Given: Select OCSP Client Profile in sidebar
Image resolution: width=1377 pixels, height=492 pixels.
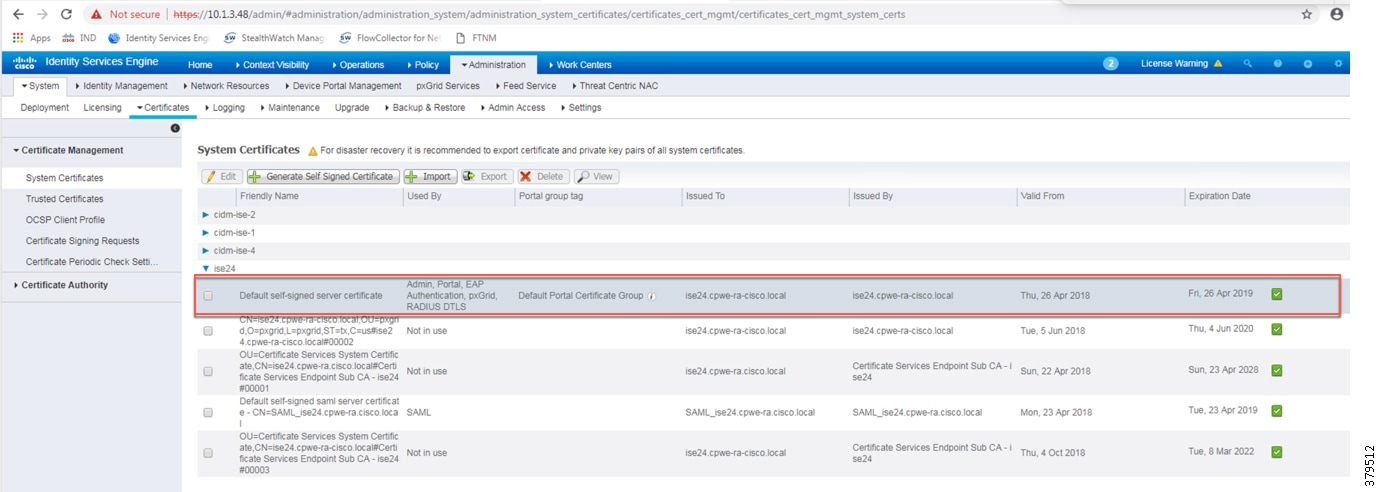Looking at the screenshot, I should (x=65, y=220).
